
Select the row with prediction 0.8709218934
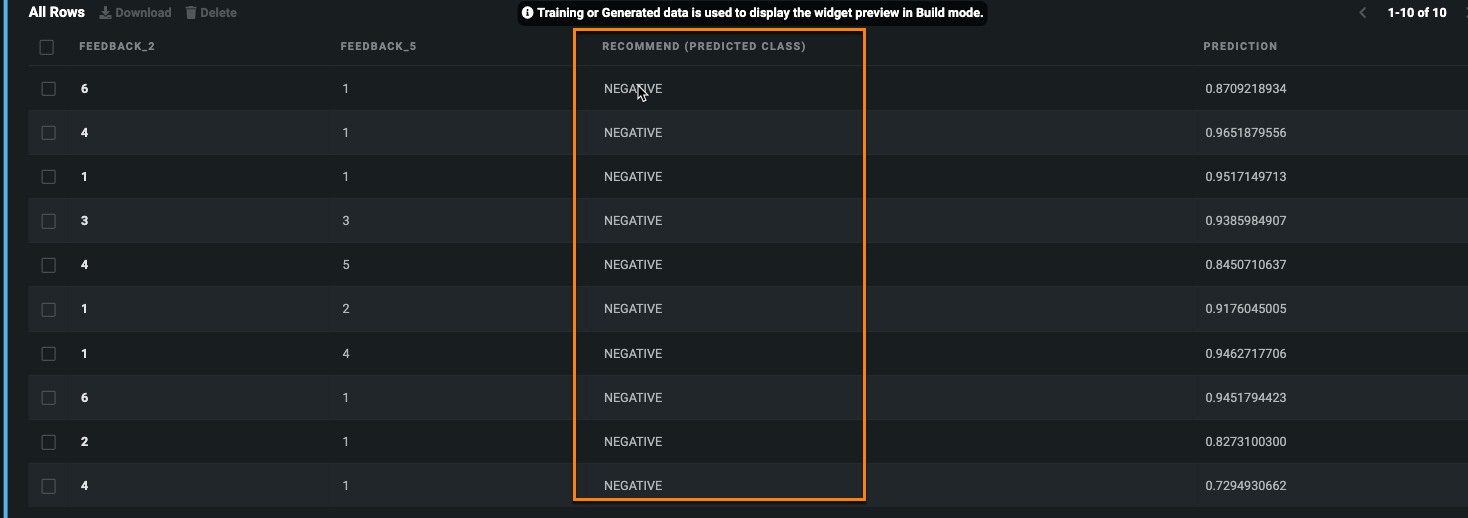pyautogui.click(x=48, y=89)
